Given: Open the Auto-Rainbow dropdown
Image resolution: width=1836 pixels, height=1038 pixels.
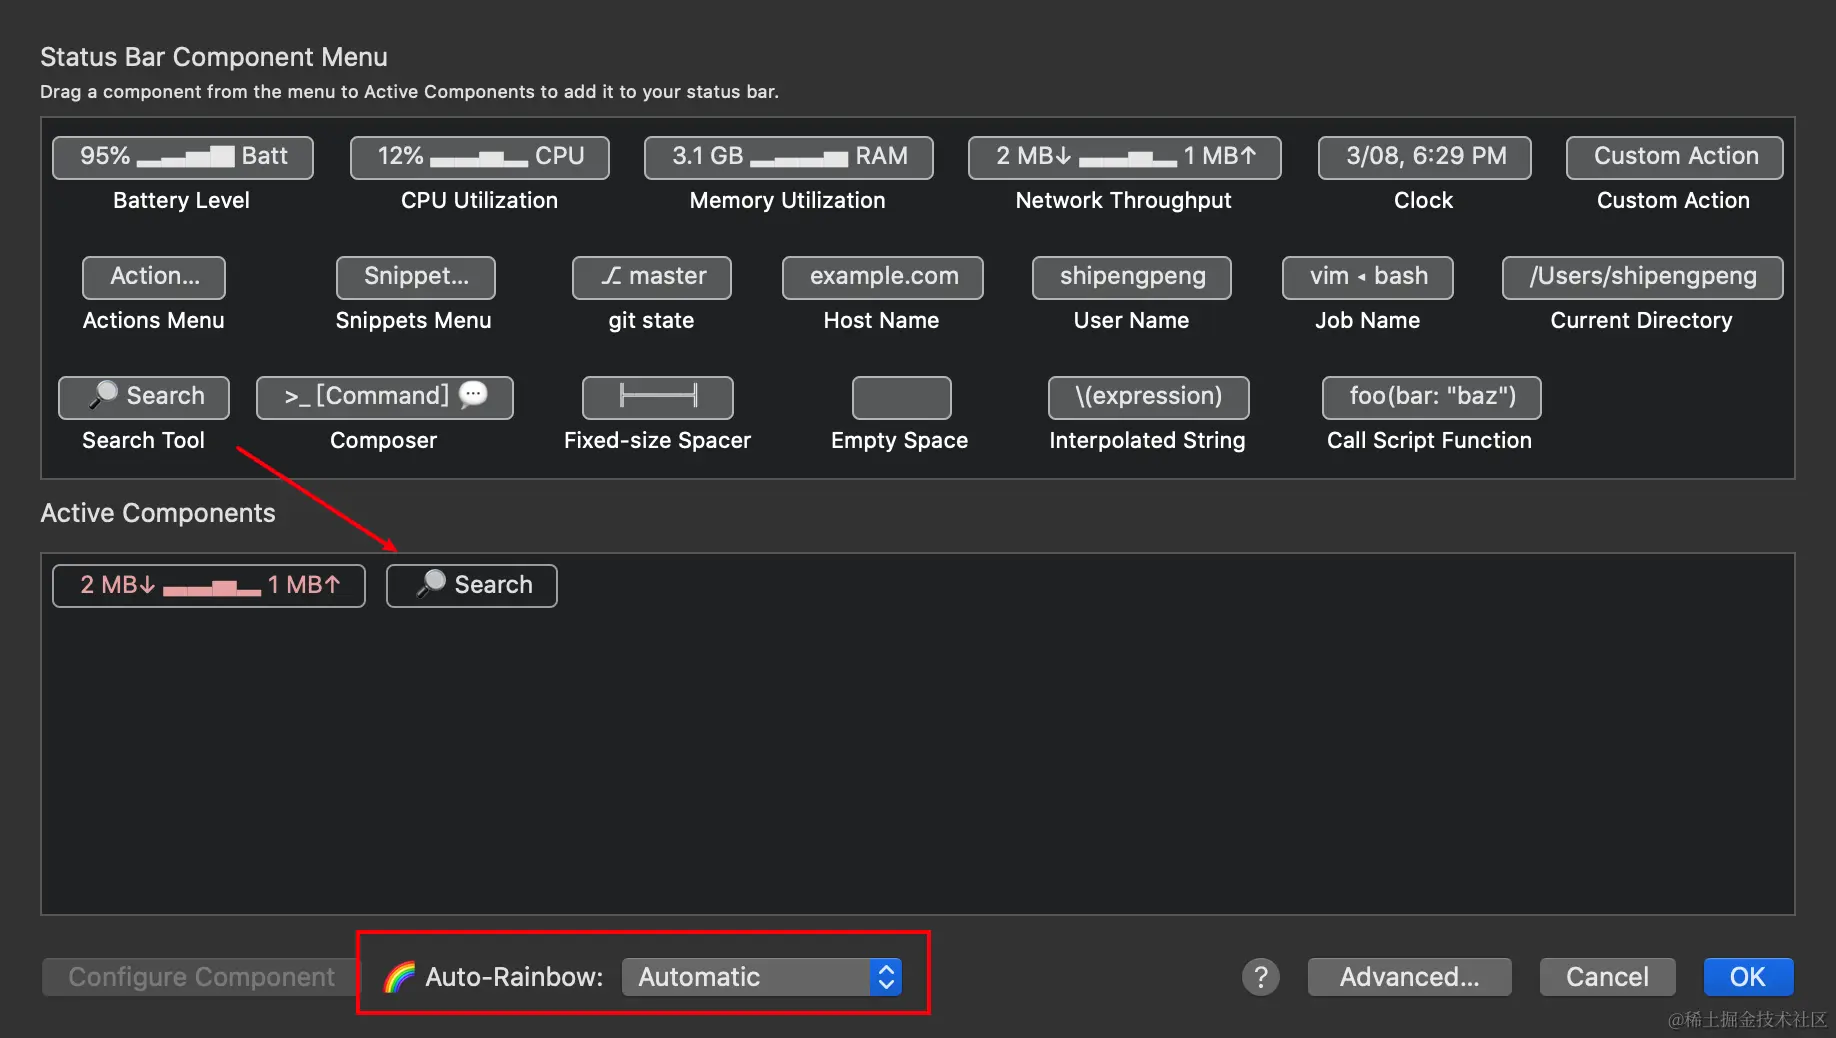Looking at the screenshot, I should tap(762, 977).
